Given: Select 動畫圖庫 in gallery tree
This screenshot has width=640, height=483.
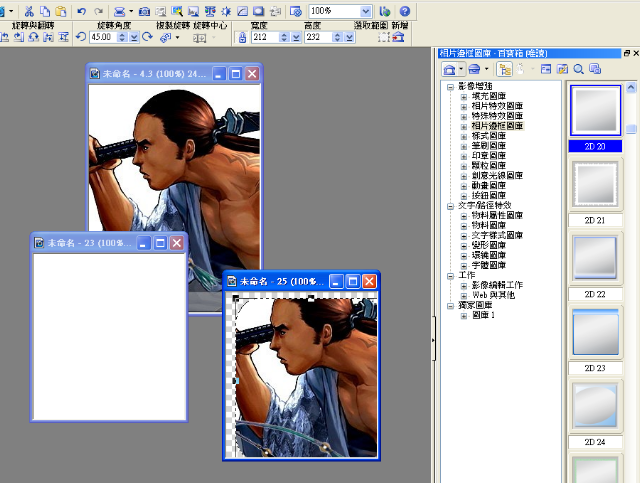Looking at the screenshot, I should click(x=489, y=186).
